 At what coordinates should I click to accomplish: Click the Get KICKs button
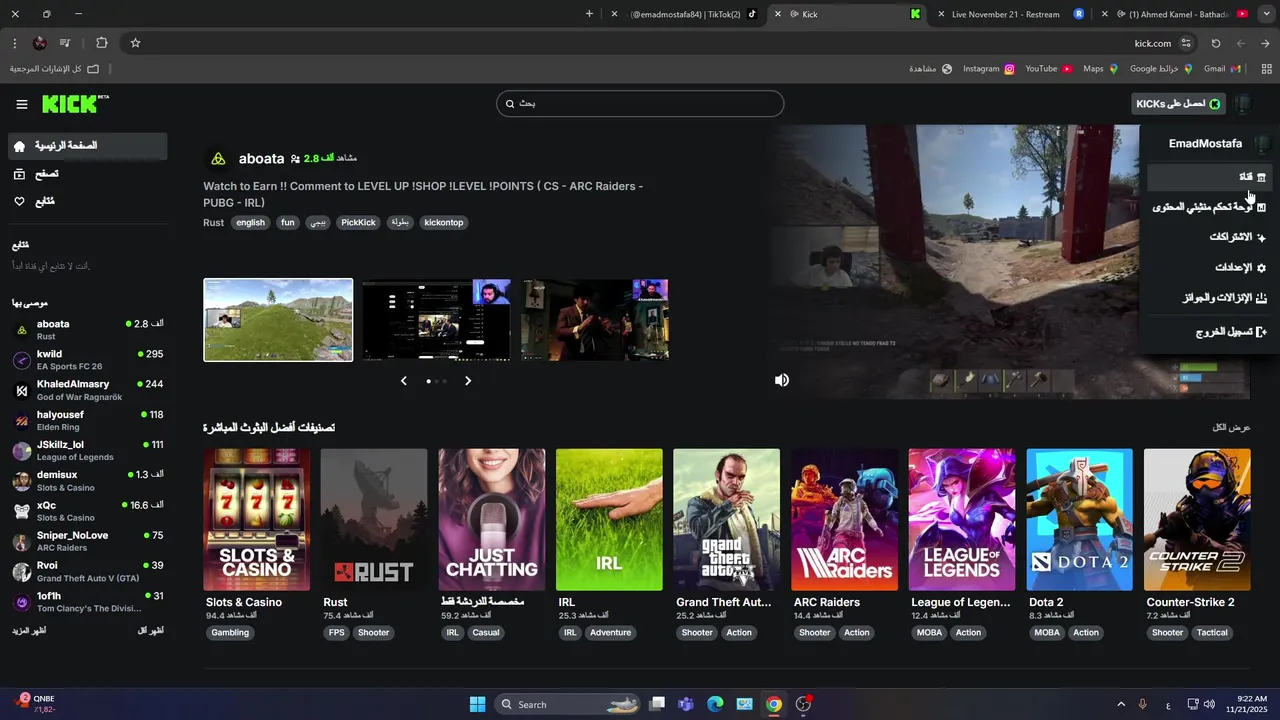click(x=1178, y=104)
